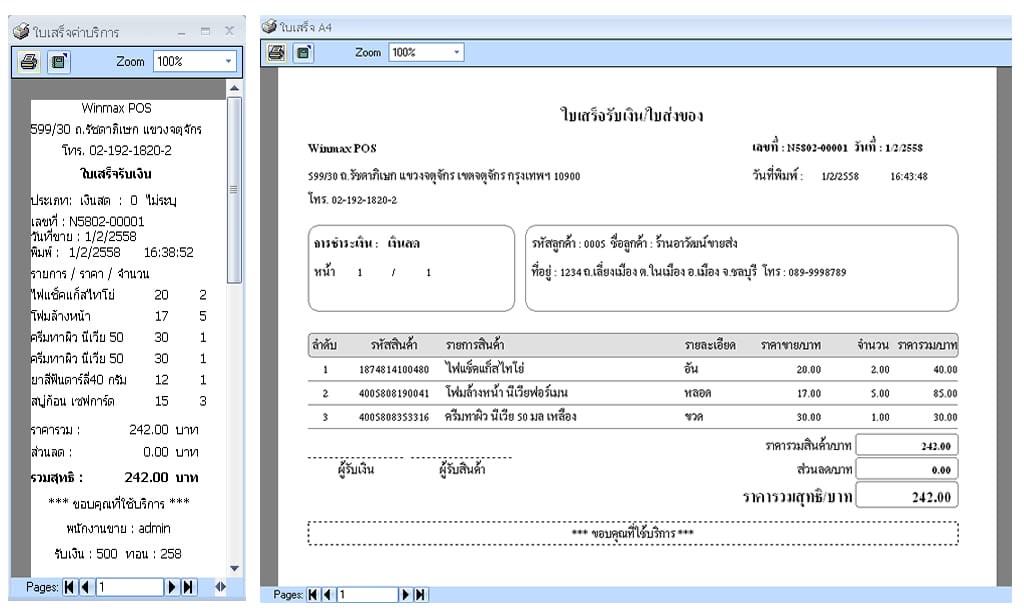The width and height of the screenshot is (1024, 613).
Task: Click 'Winmax POS' heading in small receipt
Action: 116,108
